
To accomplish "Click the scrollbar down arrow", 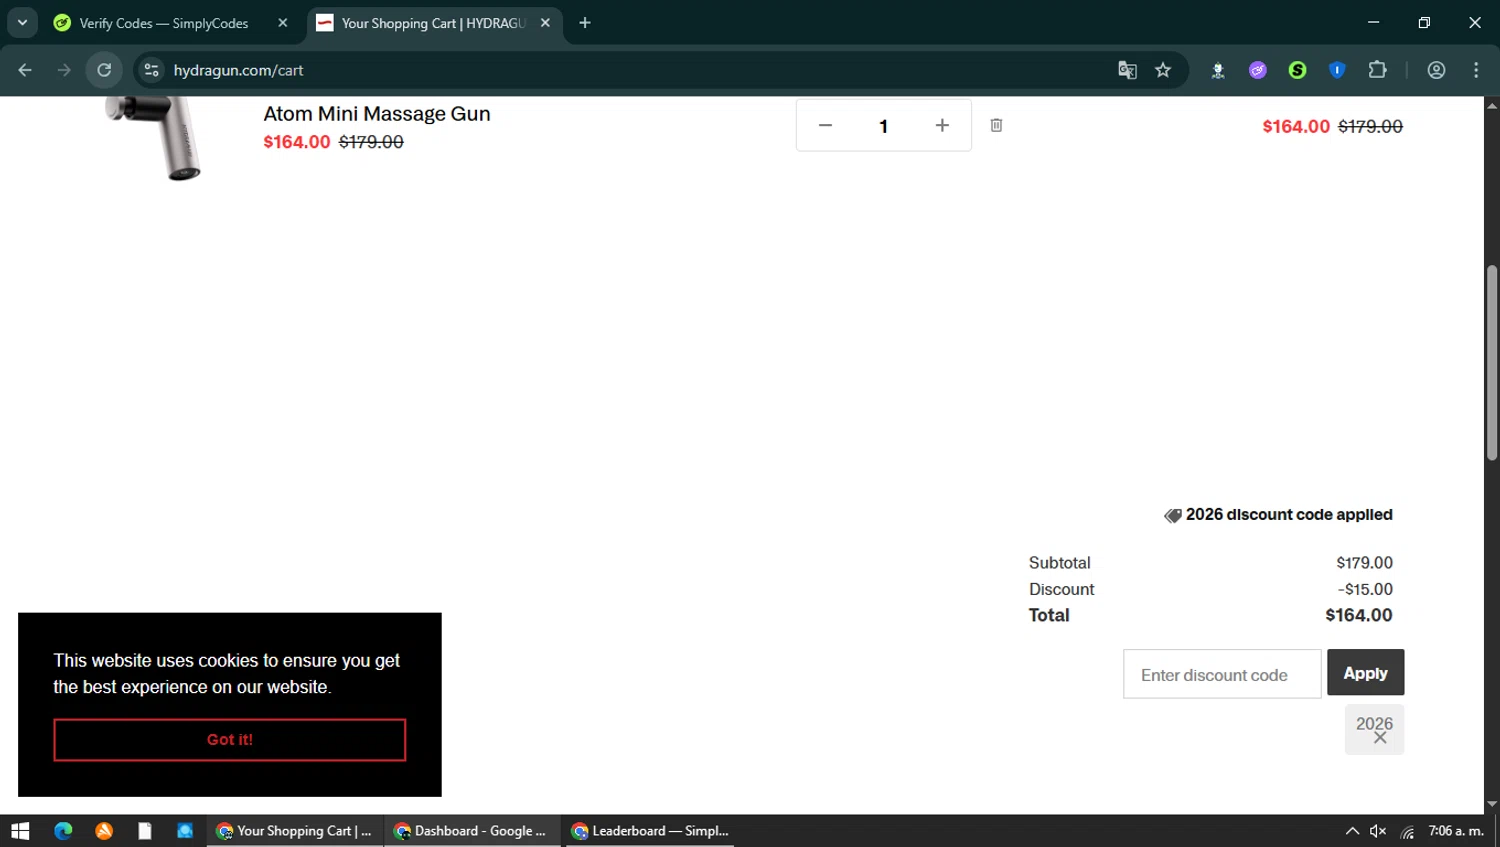I will [1492, 804].
